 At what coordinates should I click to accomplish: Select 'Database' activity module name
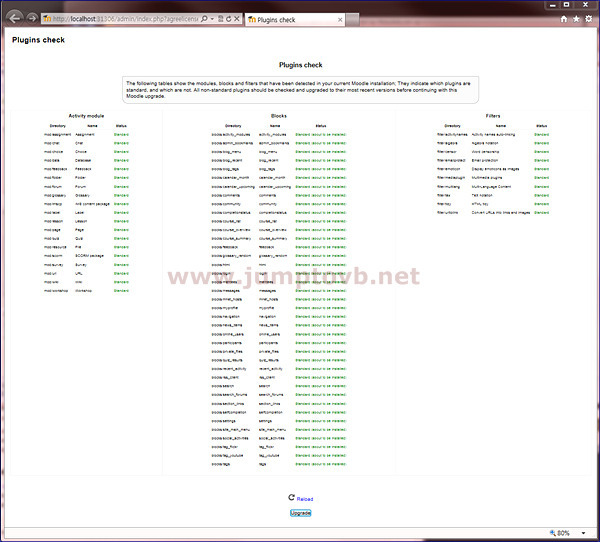point(83,160)
